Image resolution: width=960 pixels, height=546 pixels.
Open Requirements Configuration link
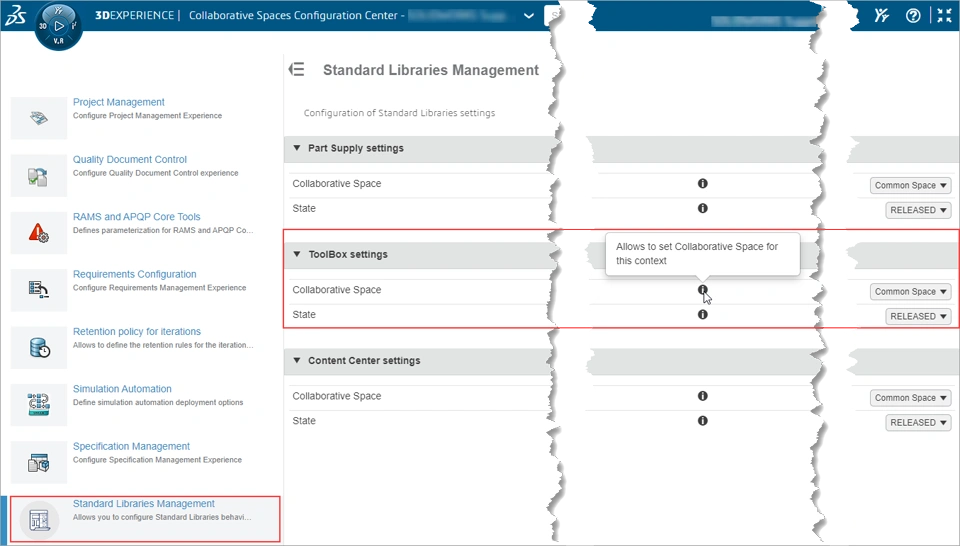tap(135, 274)
